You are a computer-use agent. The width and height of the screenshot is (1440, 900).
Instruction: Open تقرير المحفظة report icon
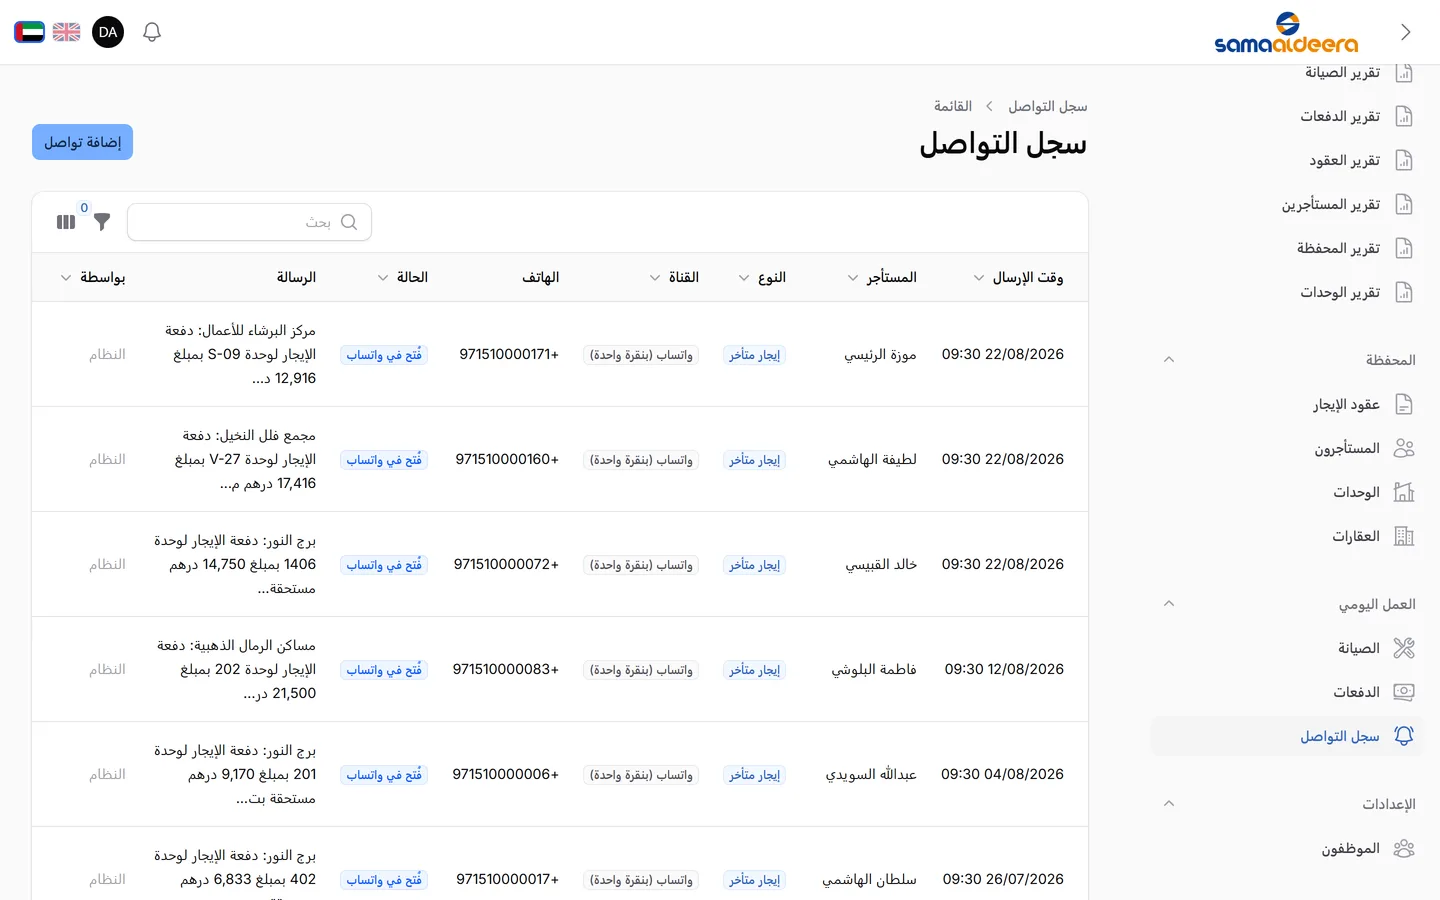pos(1404,248)
